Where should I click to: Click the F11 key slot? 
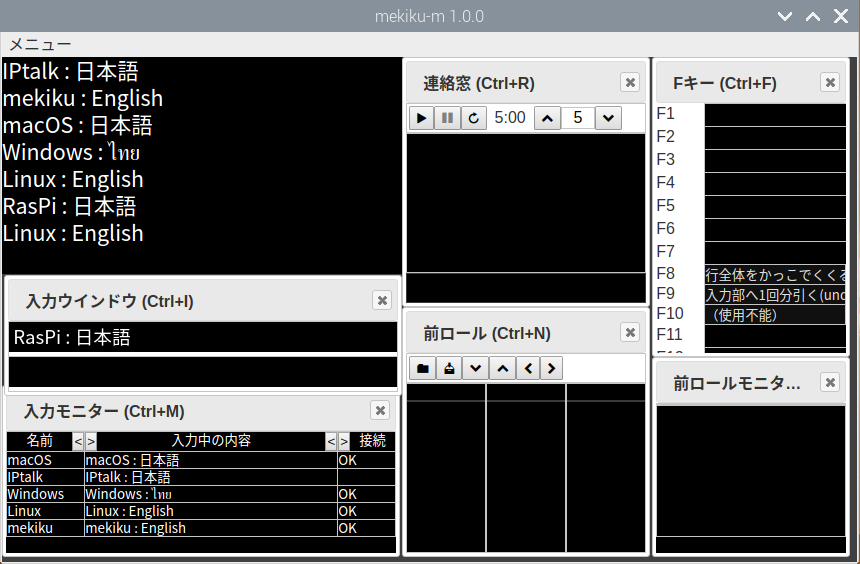click(775, 336)
